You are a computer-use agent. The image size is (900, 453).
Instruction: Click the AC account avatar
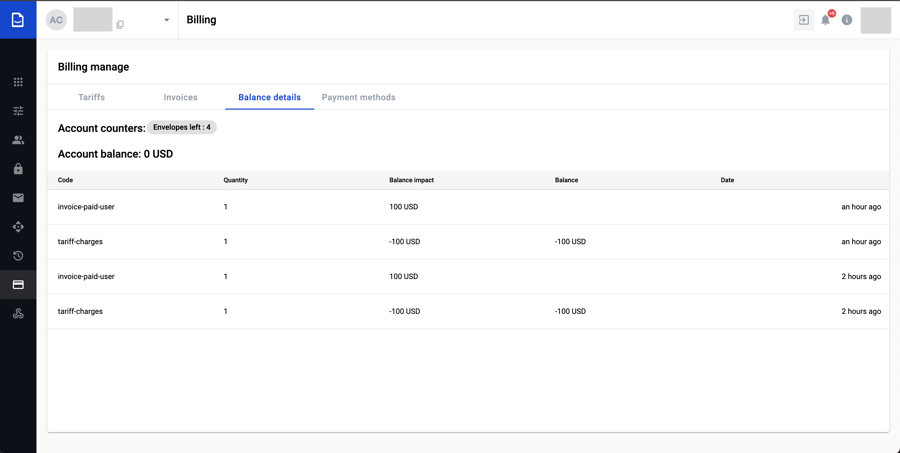pyautogui.click(x=56, y=20)
